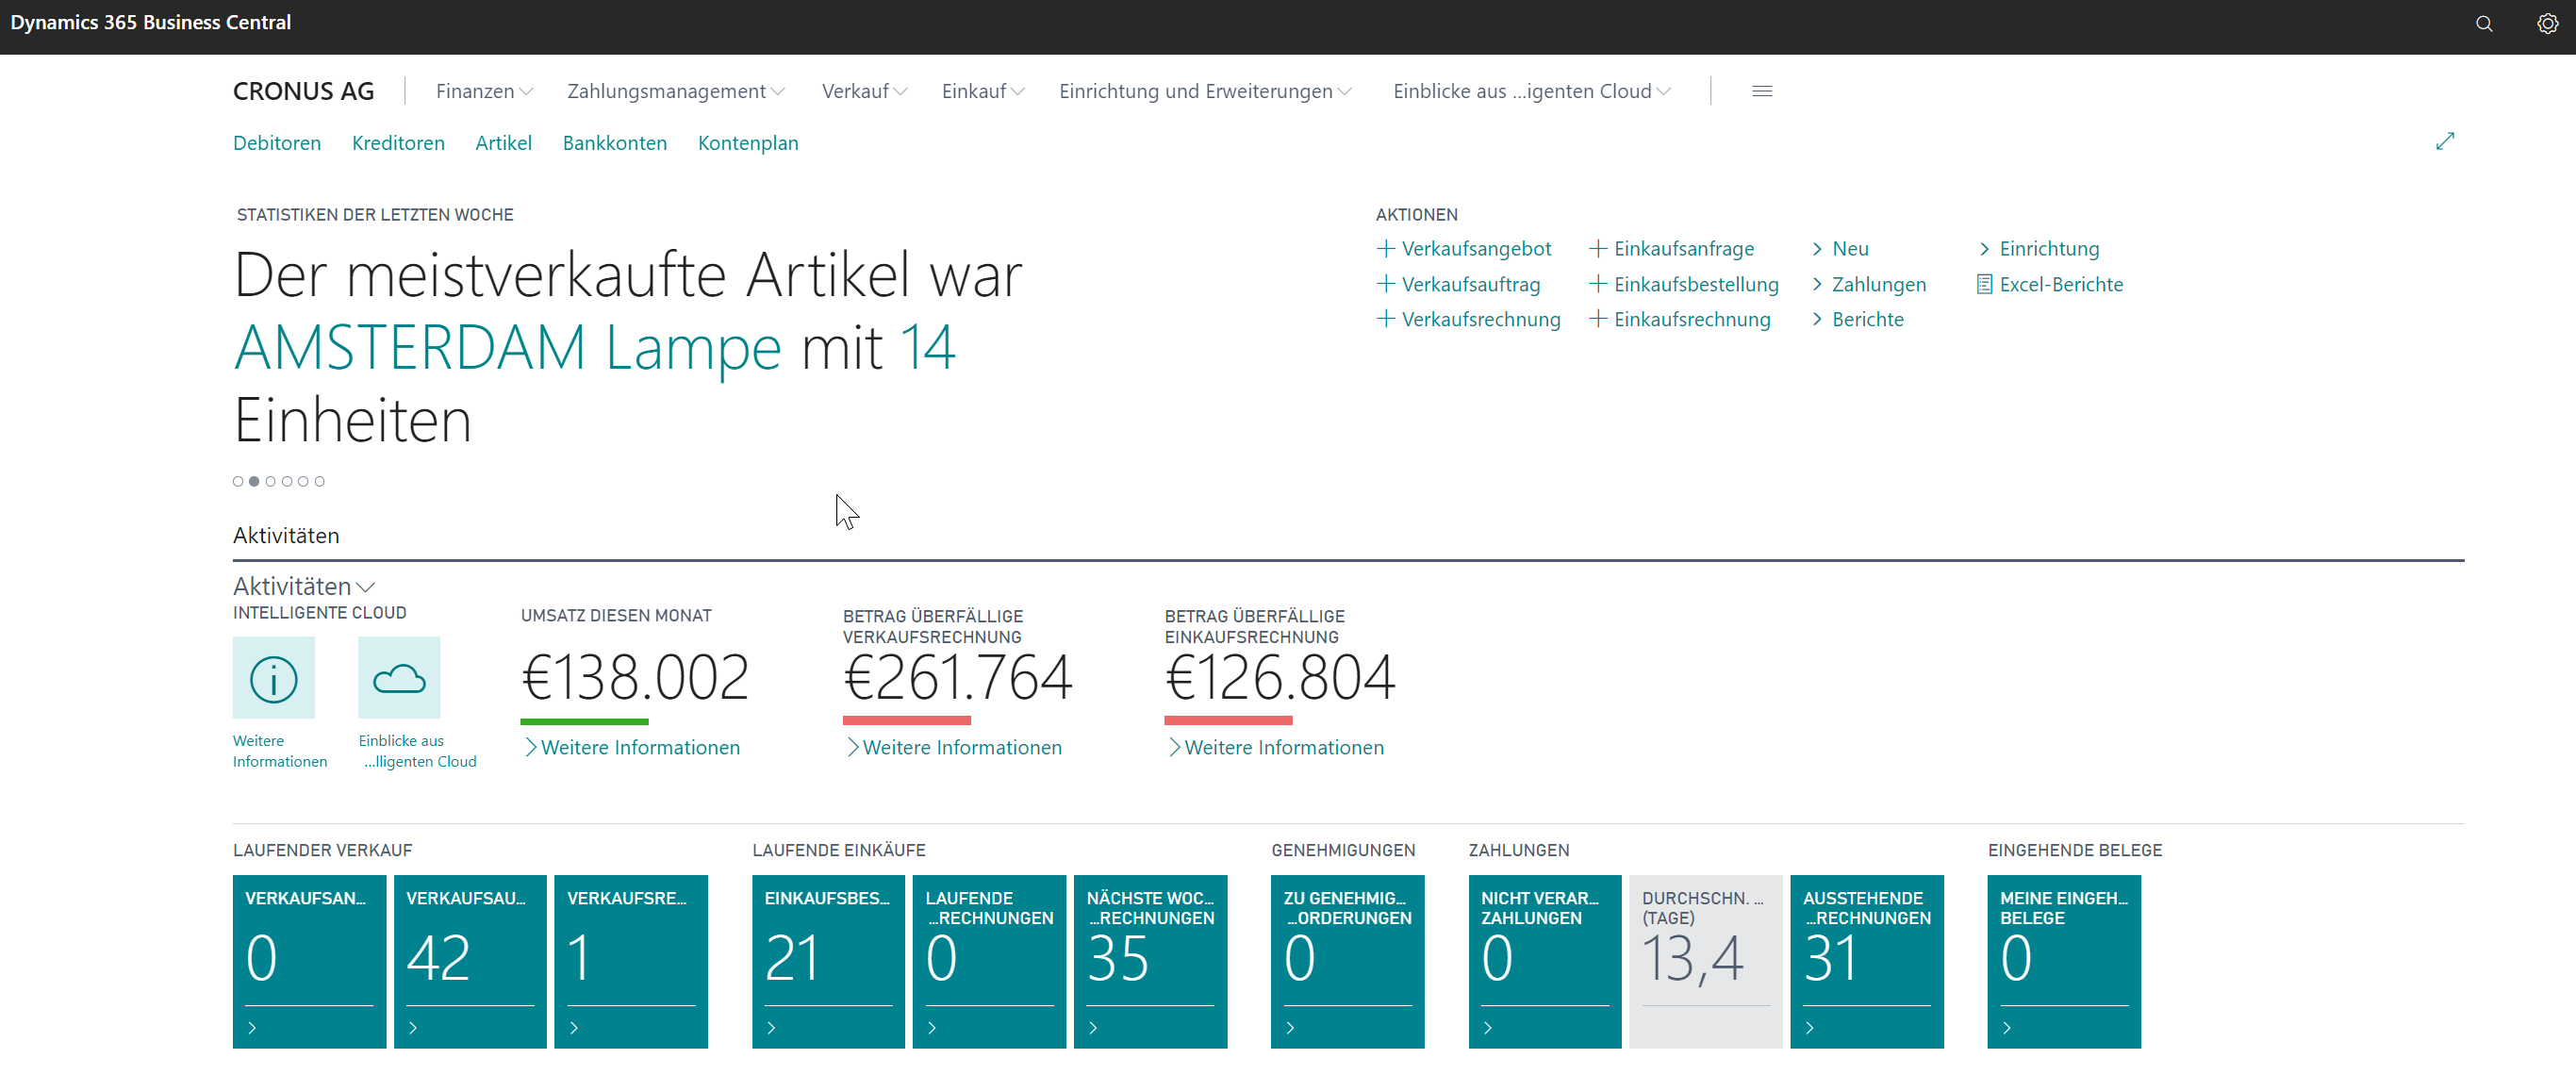Expand the Verkauf menu

(x=865, y=91)
